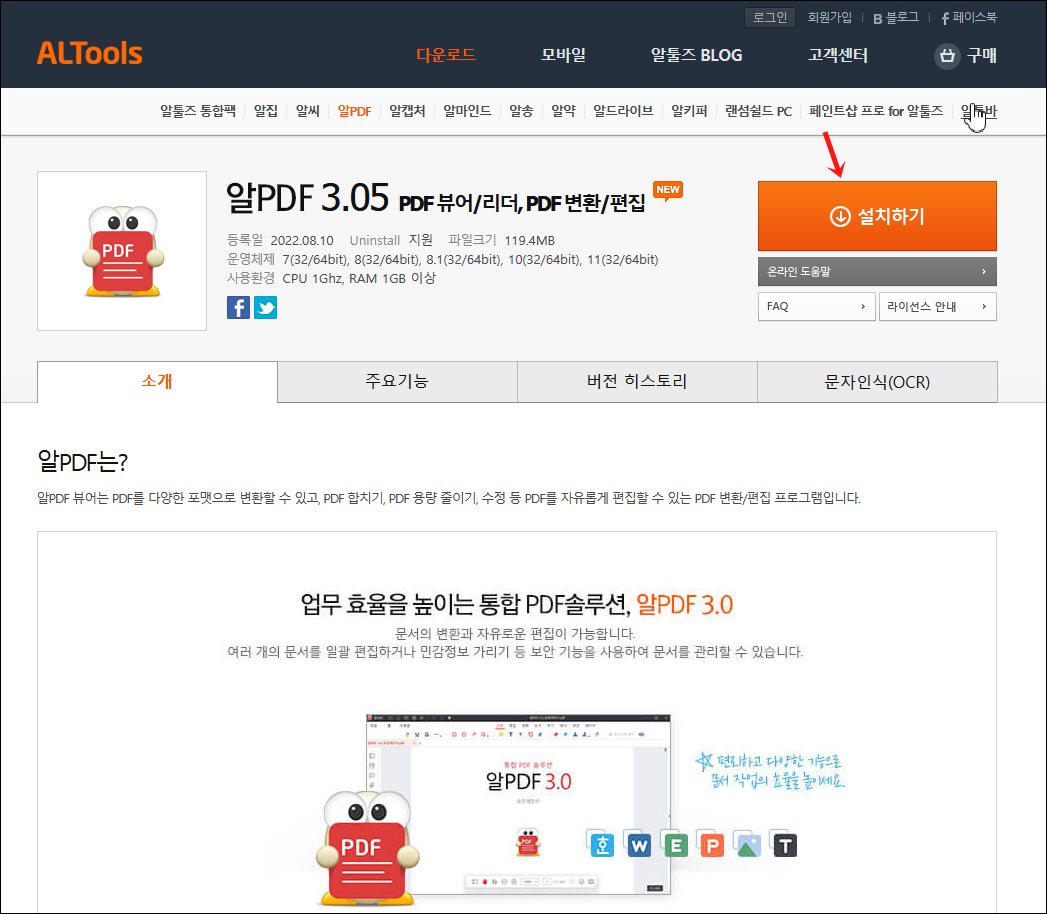Screen dimensions: 1047x914
Task: Click the PowerPoint format icon
Action: [x=712, y=845]
